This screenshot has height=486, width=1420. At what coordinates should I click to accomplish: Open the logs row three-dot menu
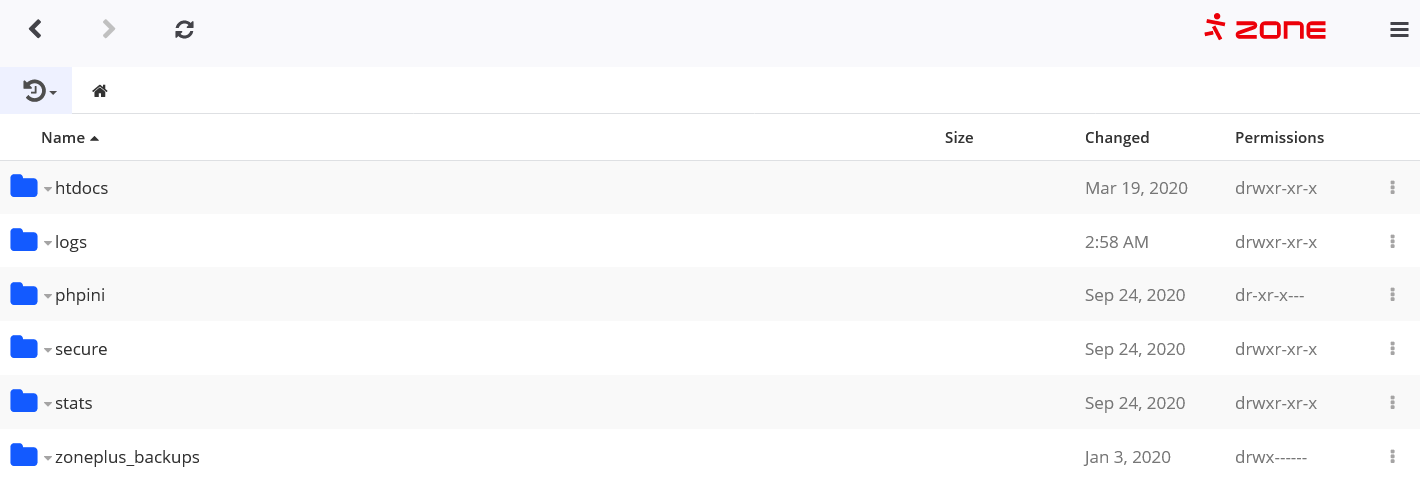coord(1392,241)
